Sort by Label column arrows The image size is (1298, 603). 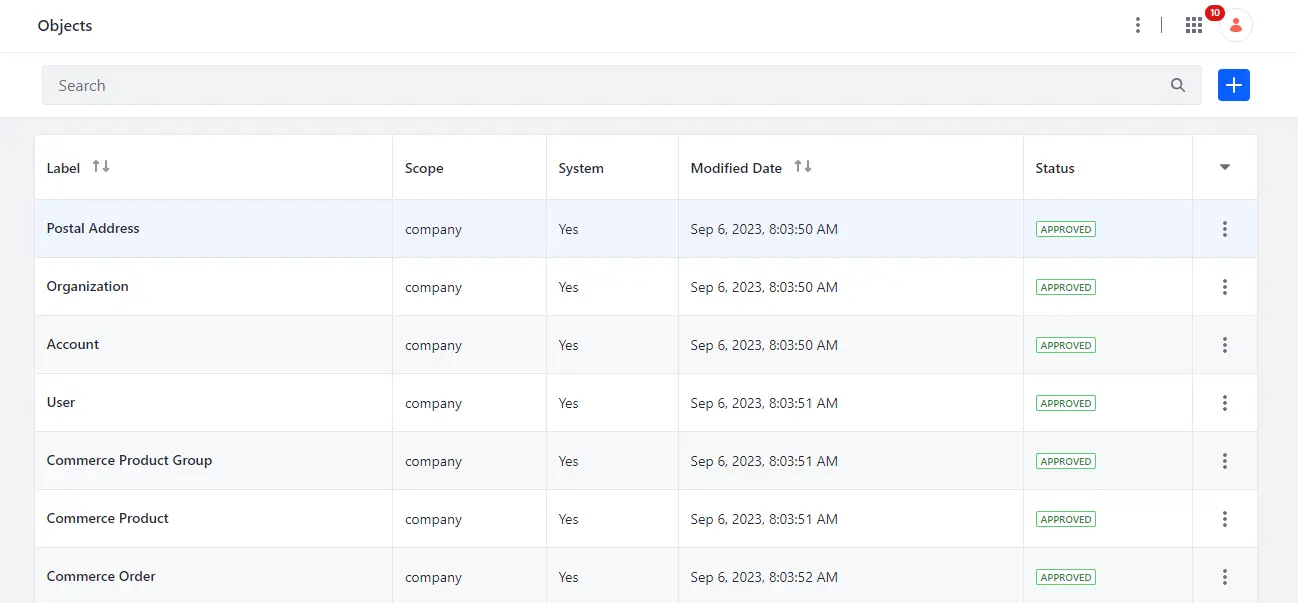[x=101, y=166]
